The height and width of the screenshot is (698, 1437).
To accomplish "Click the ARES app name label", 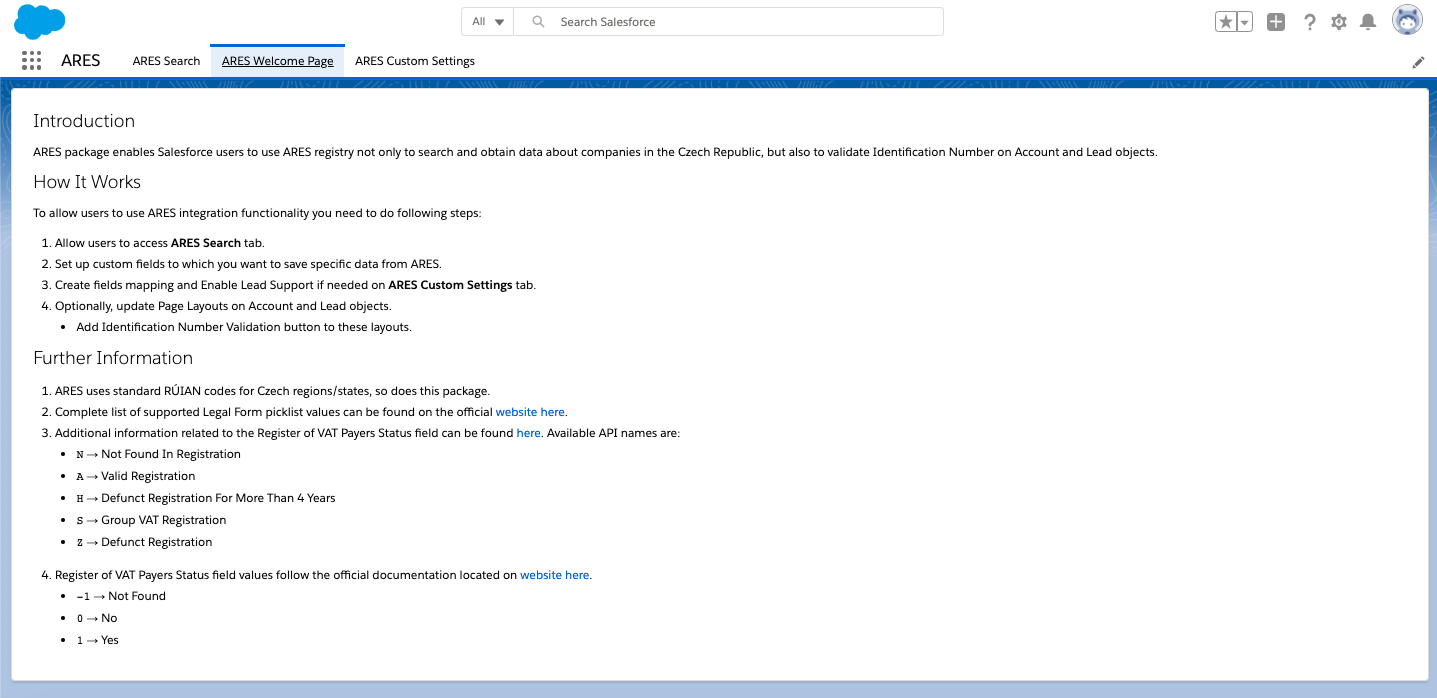I will click(80, 61).
